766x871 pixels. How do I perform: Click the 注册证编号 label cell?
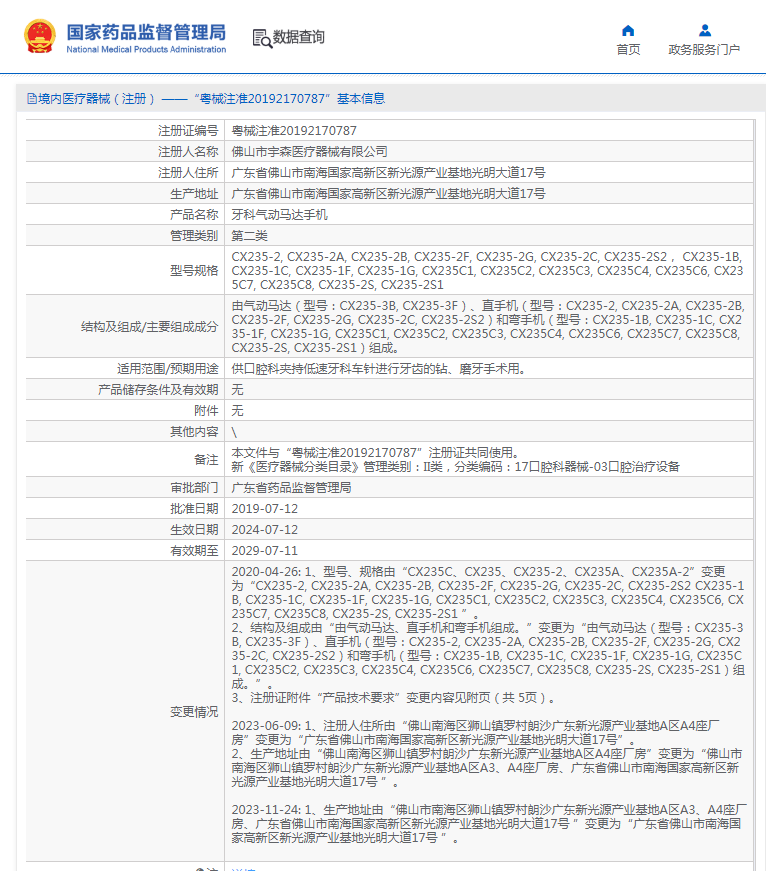(x=125, y=131)
